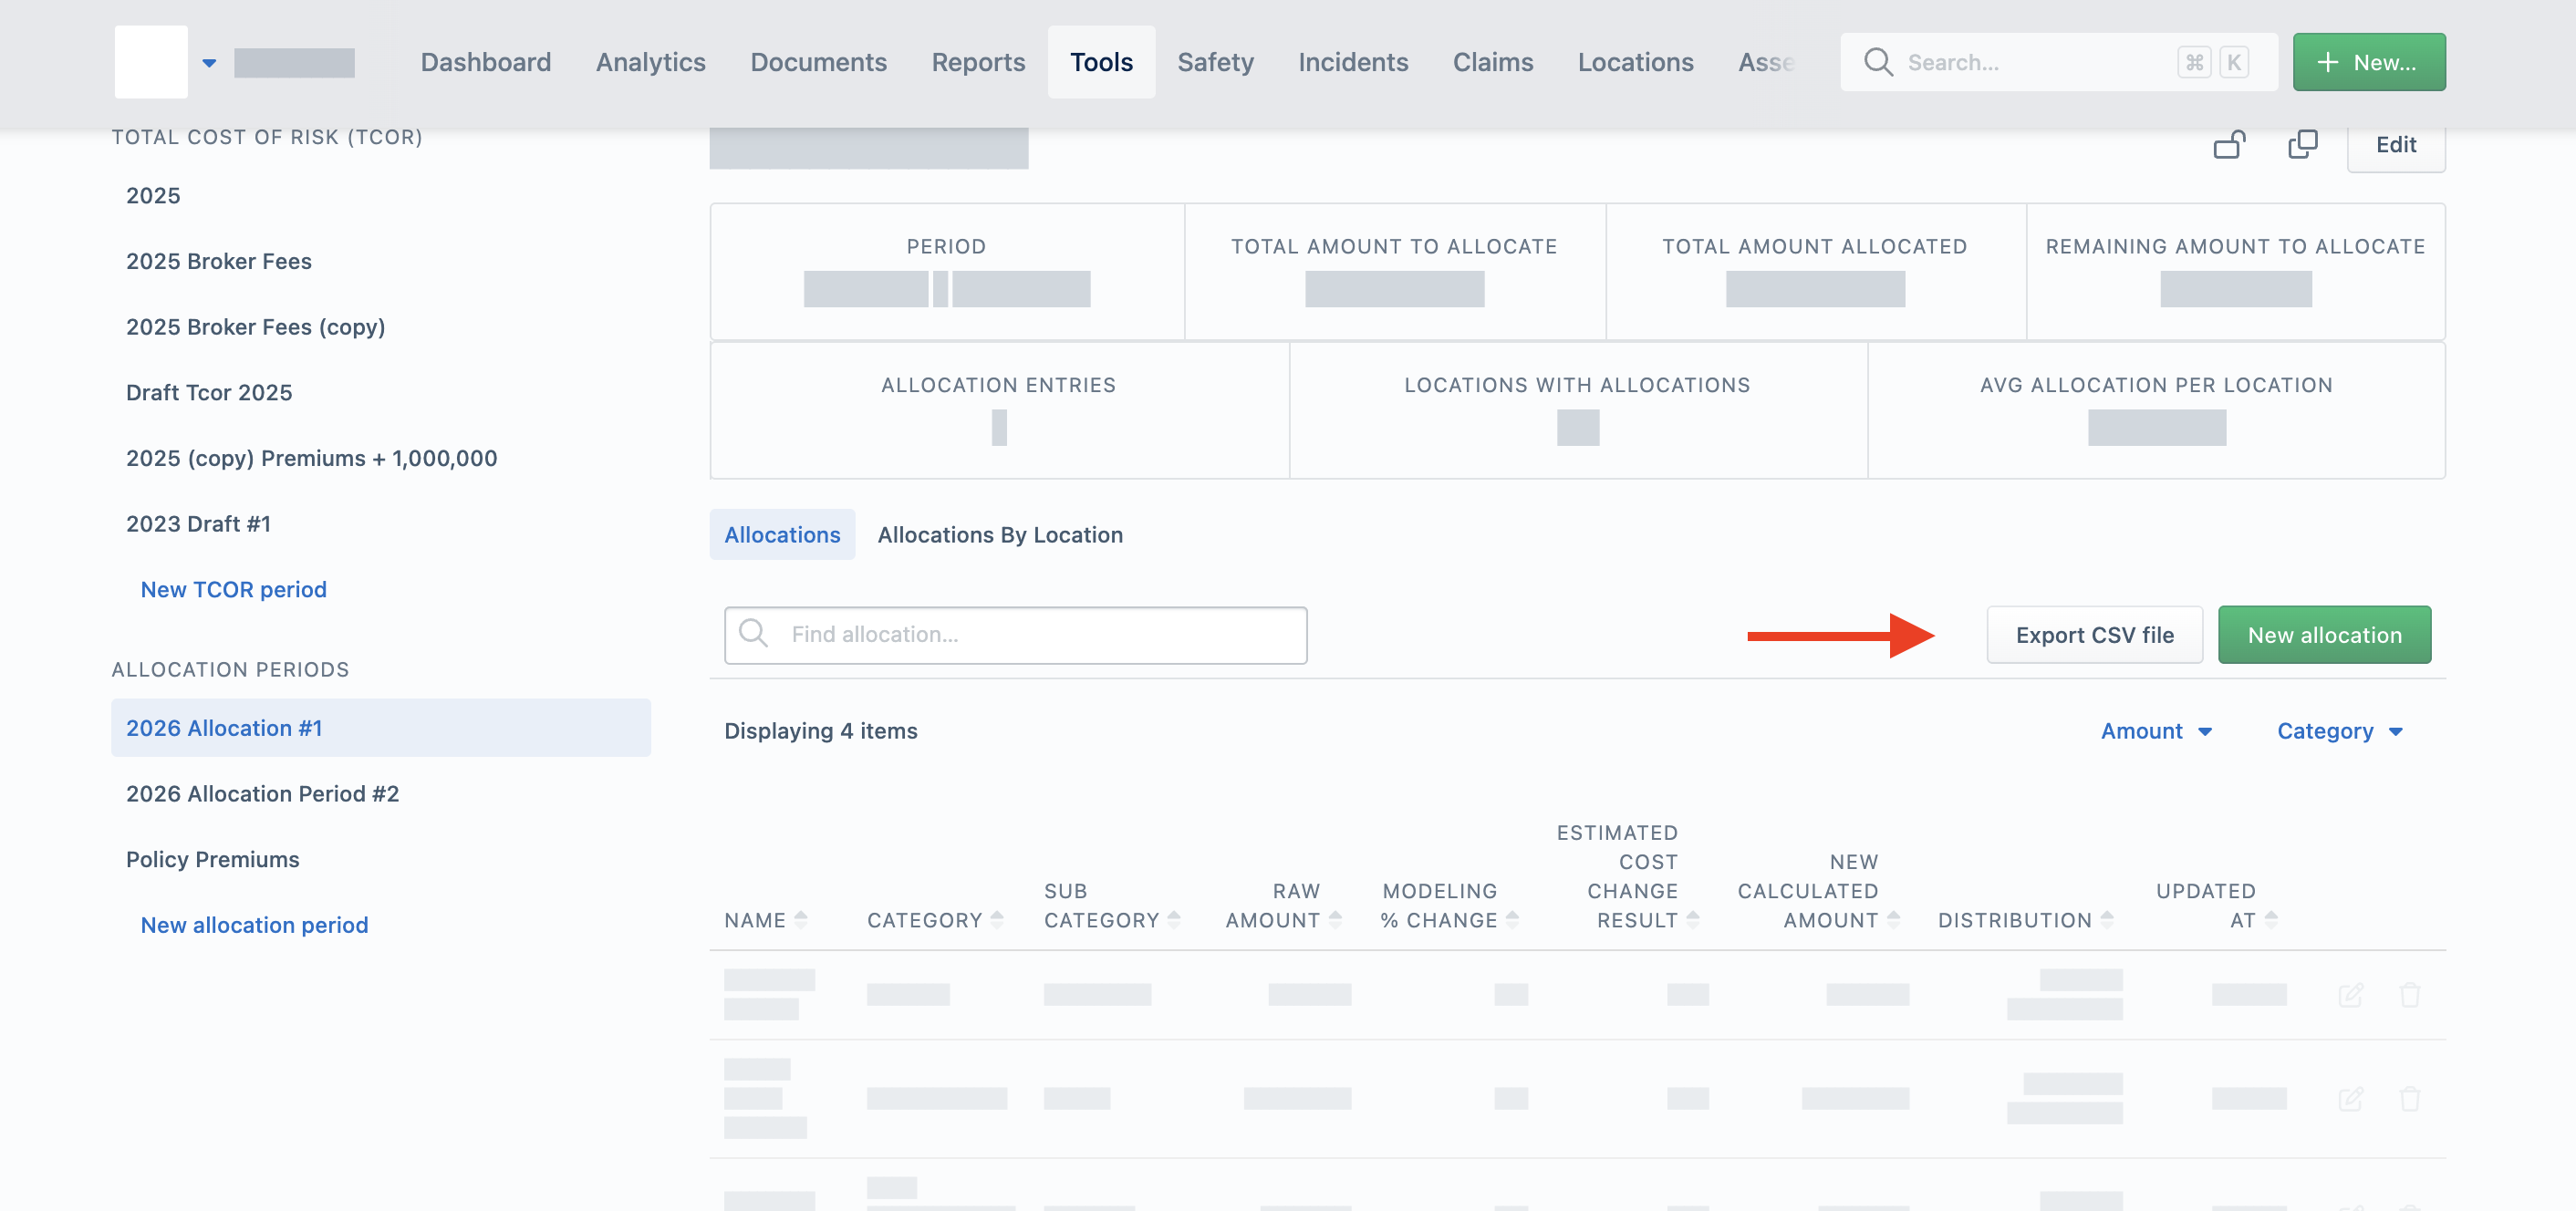
Task: Select 2023 Draft #1 period
Action: pyautogui.click(x=198, y=524)
